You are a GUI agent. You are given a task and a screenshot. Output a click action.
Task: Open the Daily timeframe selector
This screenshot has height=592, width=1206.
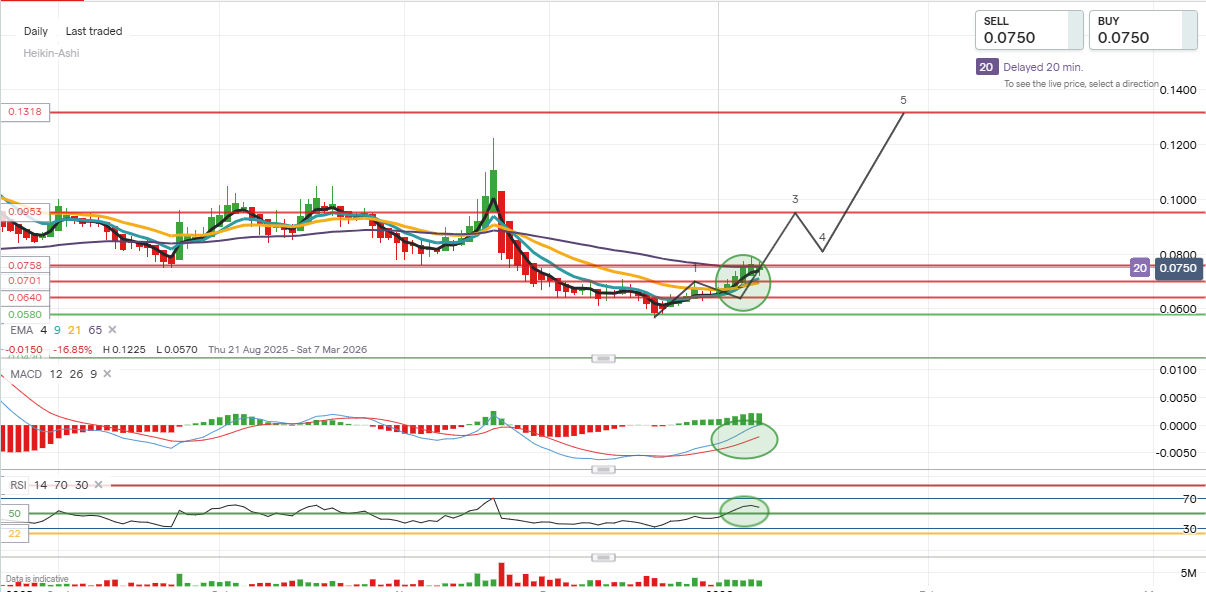point(36,31)
